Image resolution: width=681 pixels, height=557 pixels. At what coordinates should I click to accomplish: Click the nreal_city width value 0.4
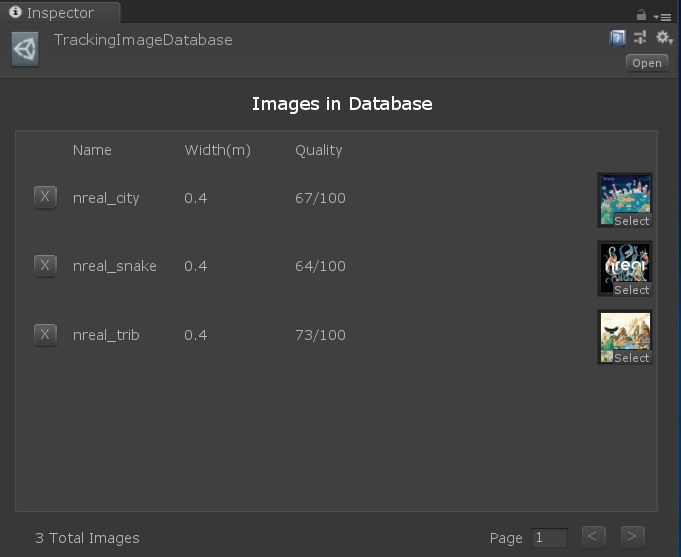click(196, 198)
